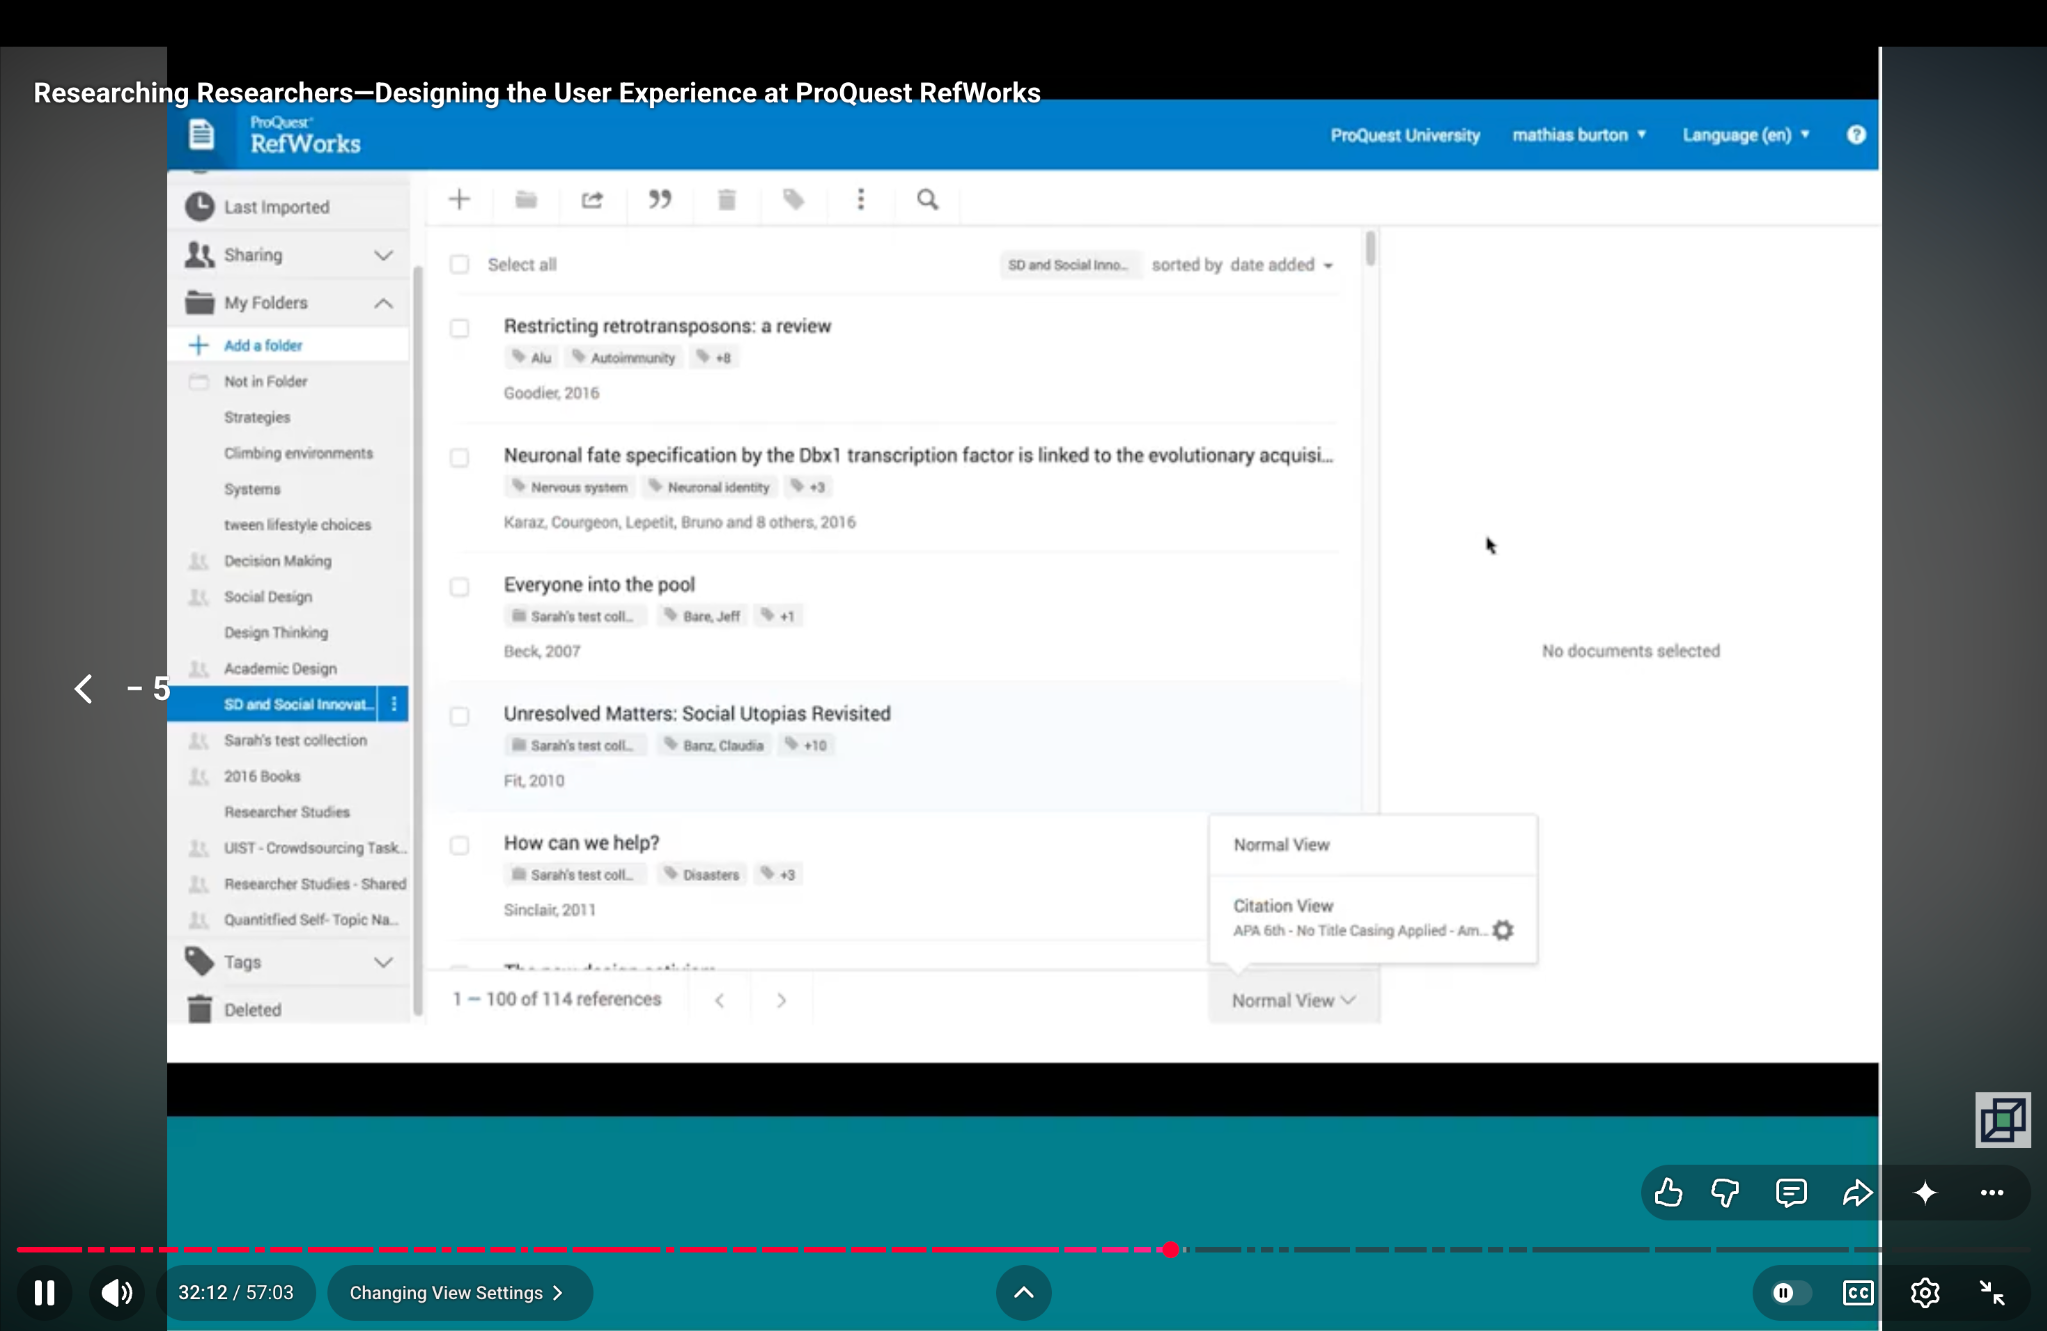The width and height of the screenshot is (2047, 1331).
Task: Click the sparkle ask icon
Action: tap(1925, 1192)
